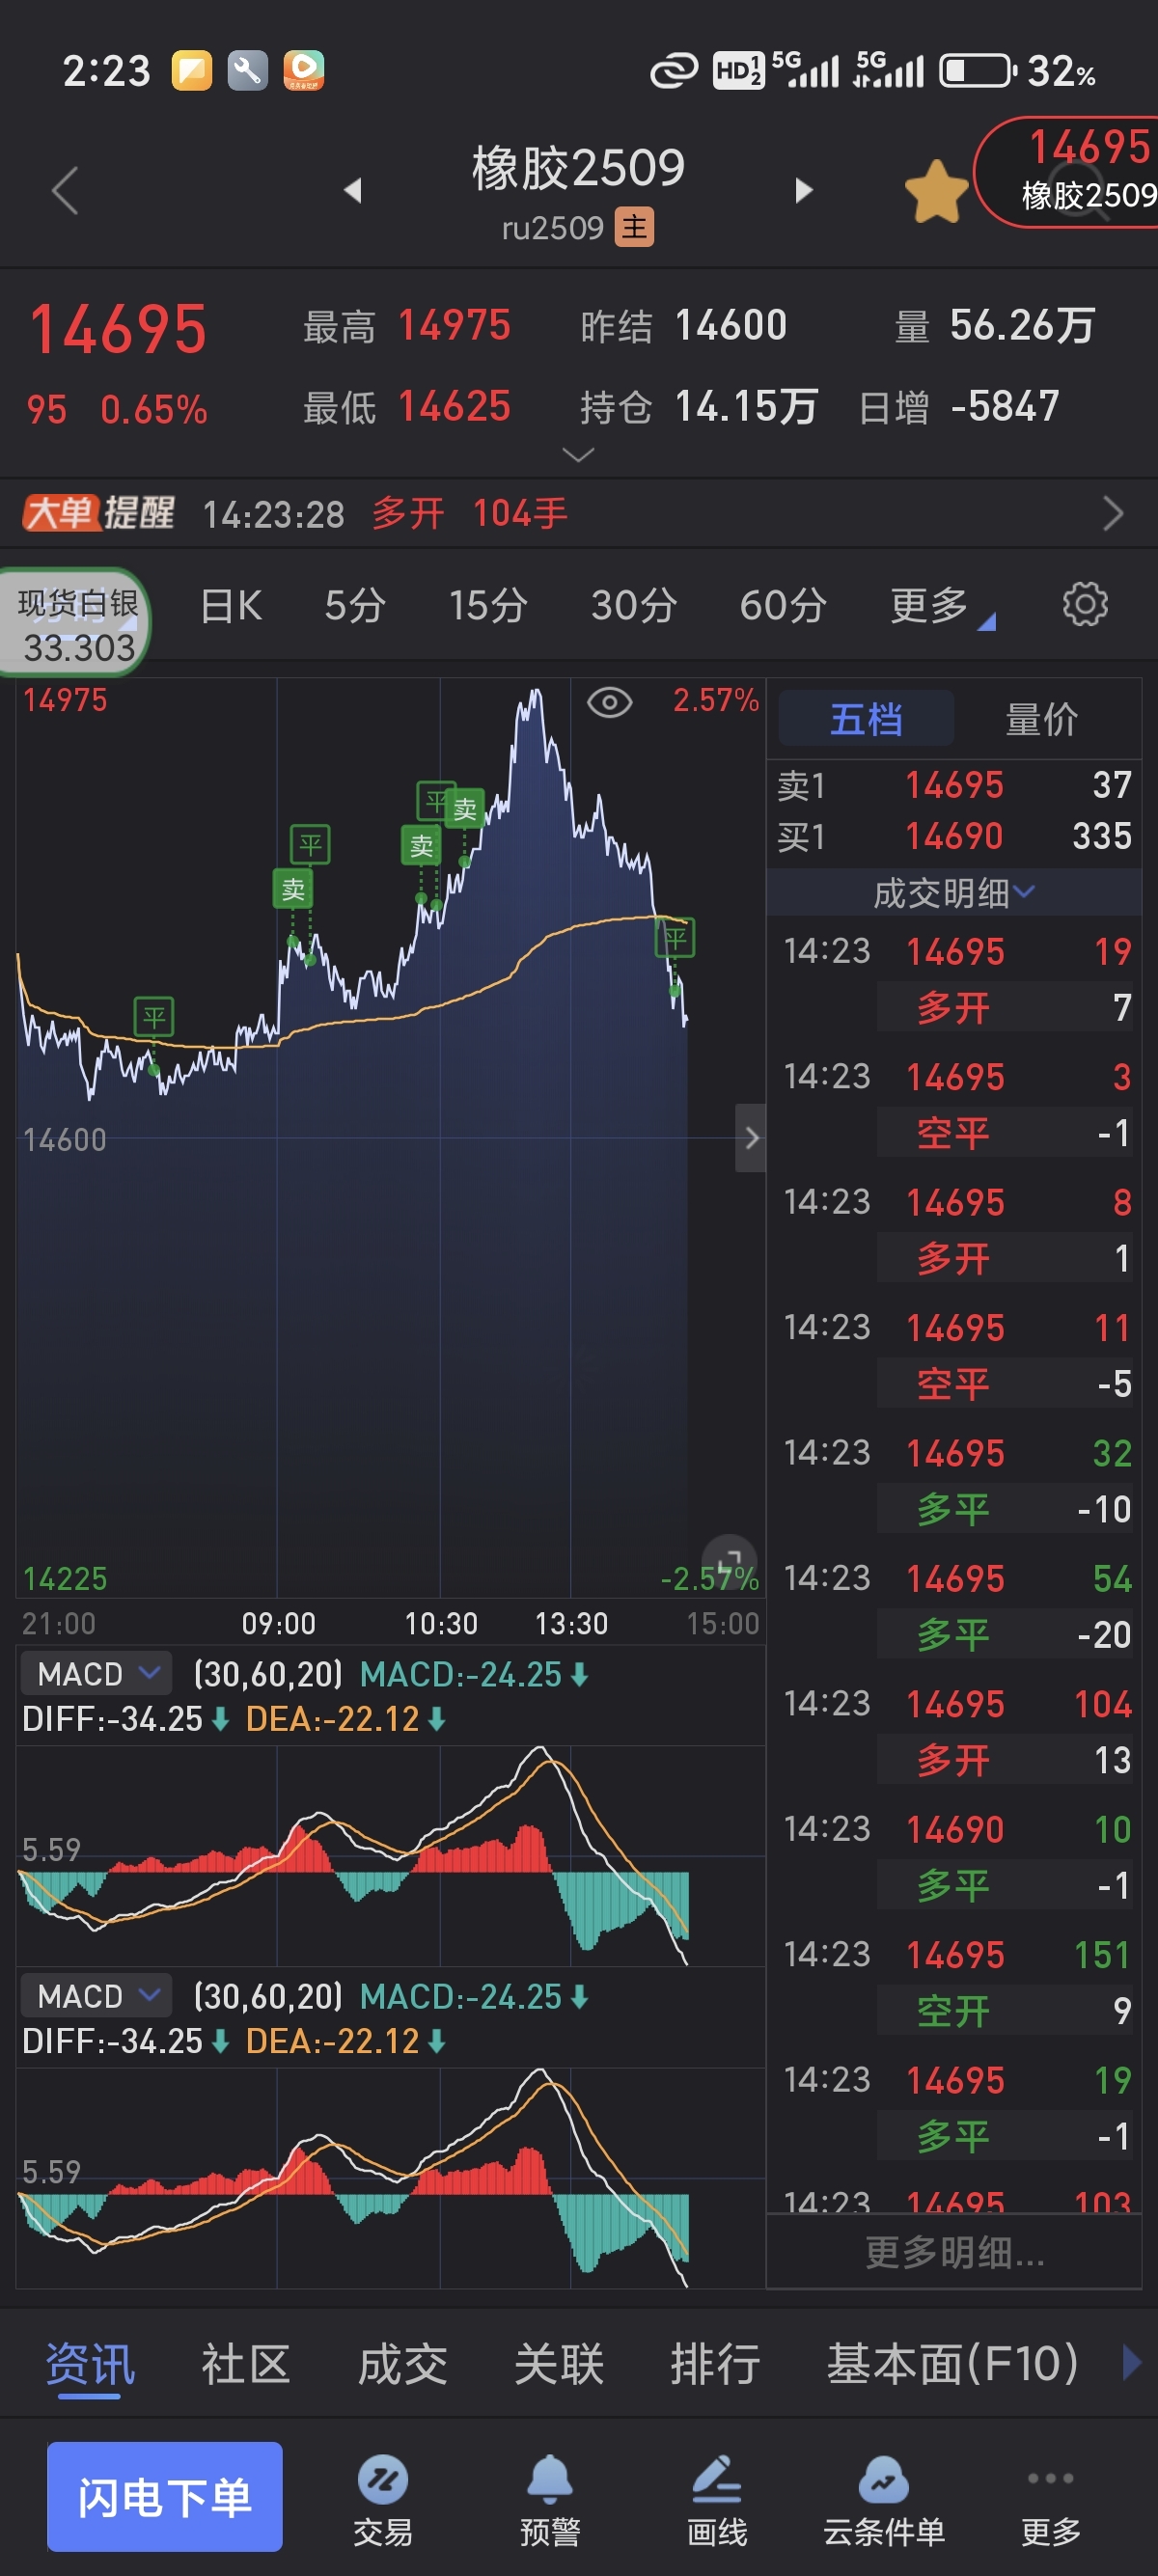The width and height of the screenshot is (1158, 2576).
Task: Tap the 最高 14975 value
Action: tap(454, 325)
